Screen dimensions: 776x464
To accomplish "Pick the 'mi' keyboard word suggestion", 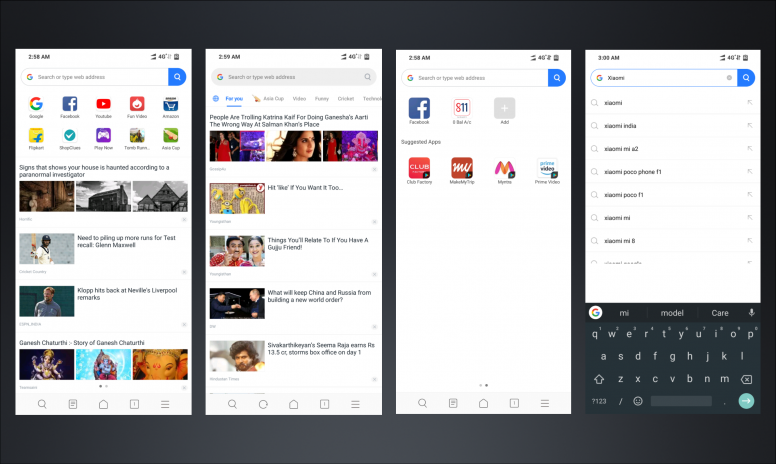I will coord(624,313).
